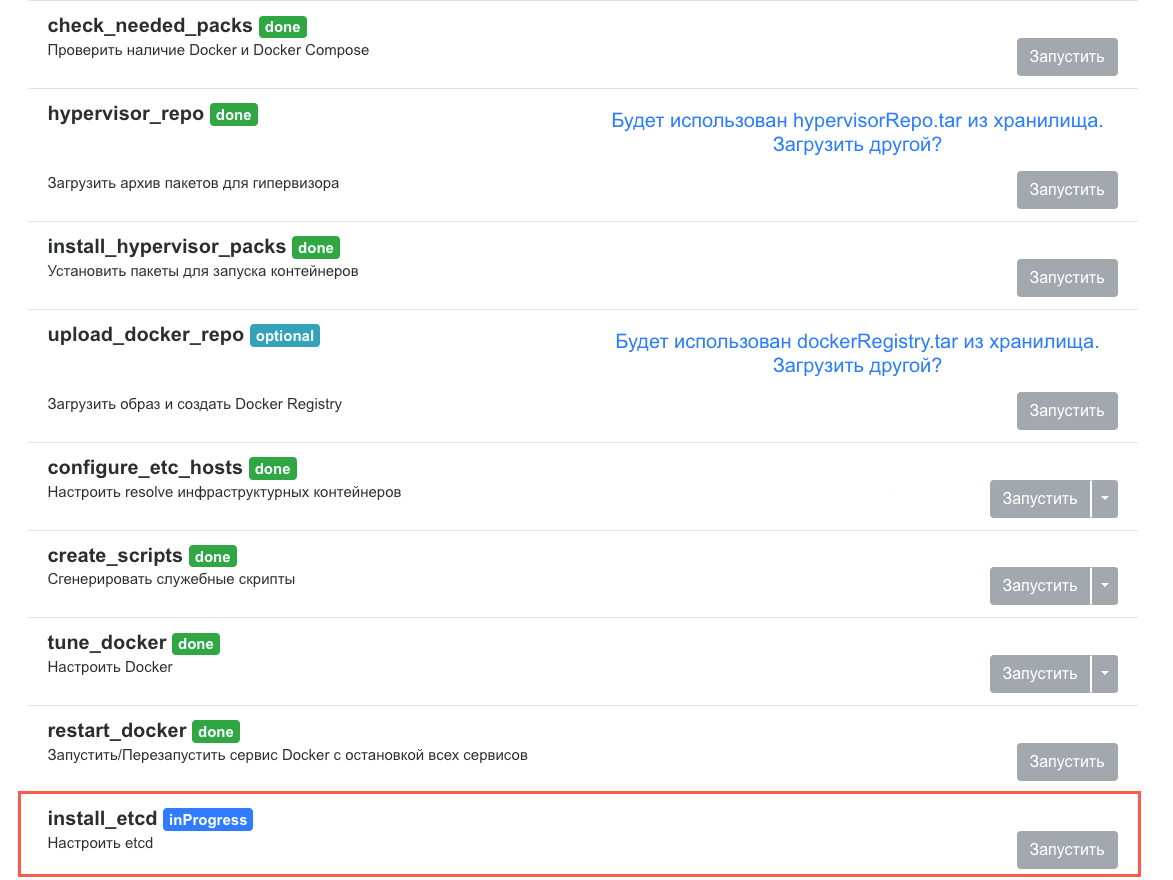Open the tune_docker run options dropdown
1173x880 pixels.
point(1104,674)
